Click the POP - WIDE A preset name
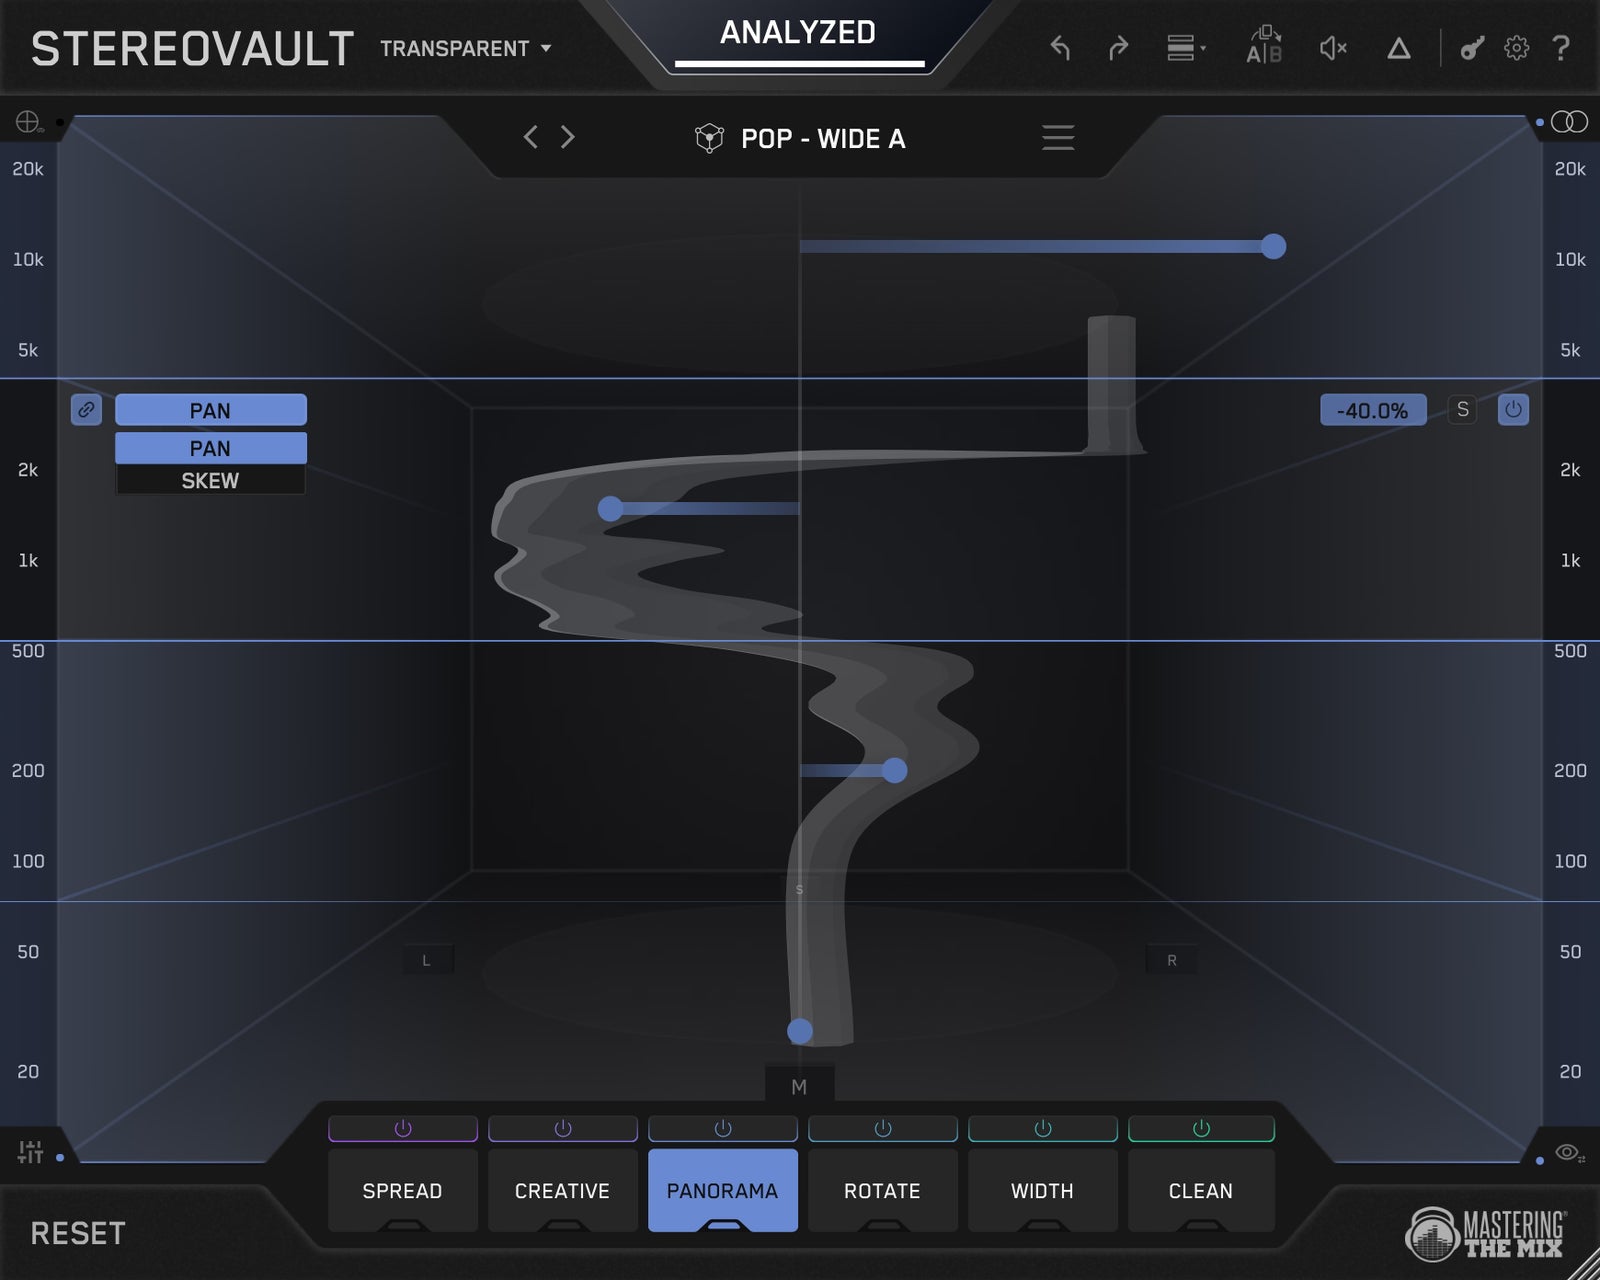 click(x=823, y=138)
